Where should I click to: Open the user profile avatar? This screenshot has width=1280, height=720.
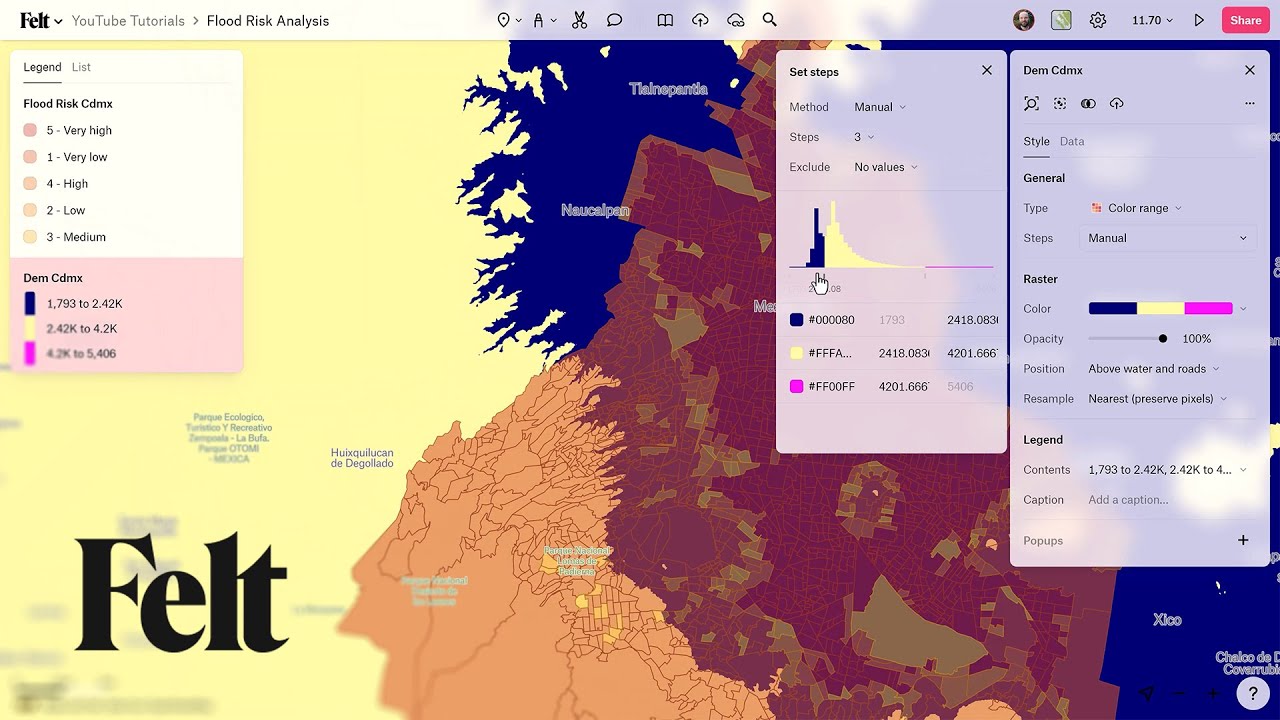(1023, 20)
